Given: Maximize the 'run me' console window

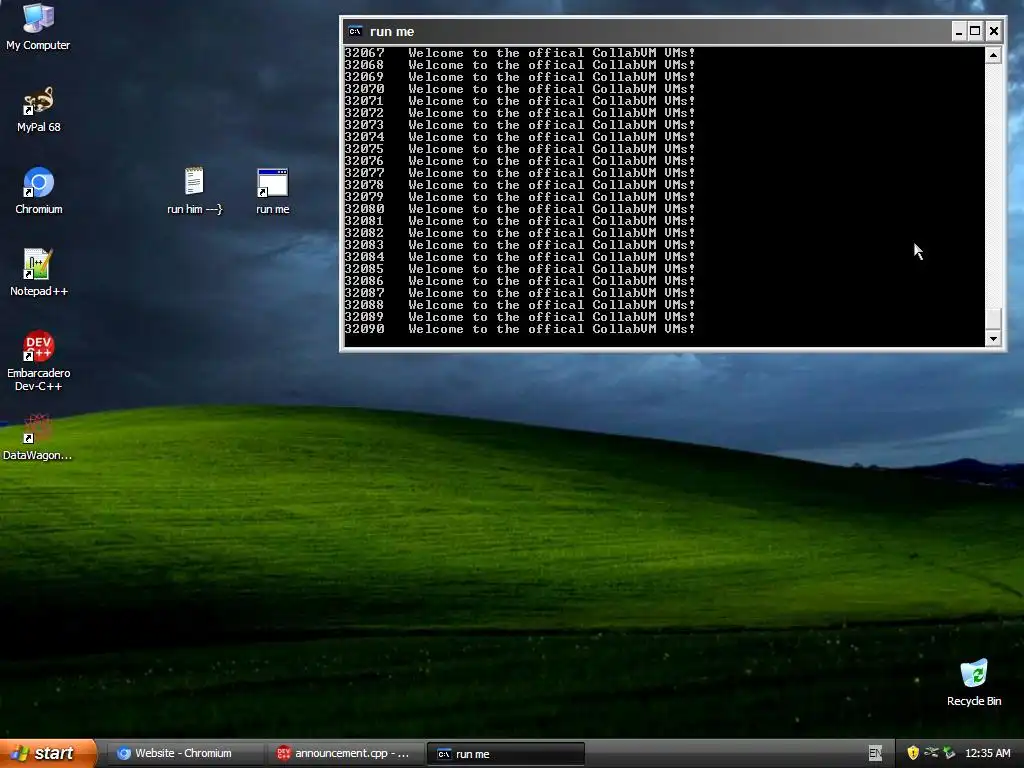Looking at the screenshot, I should coord(975,31).
